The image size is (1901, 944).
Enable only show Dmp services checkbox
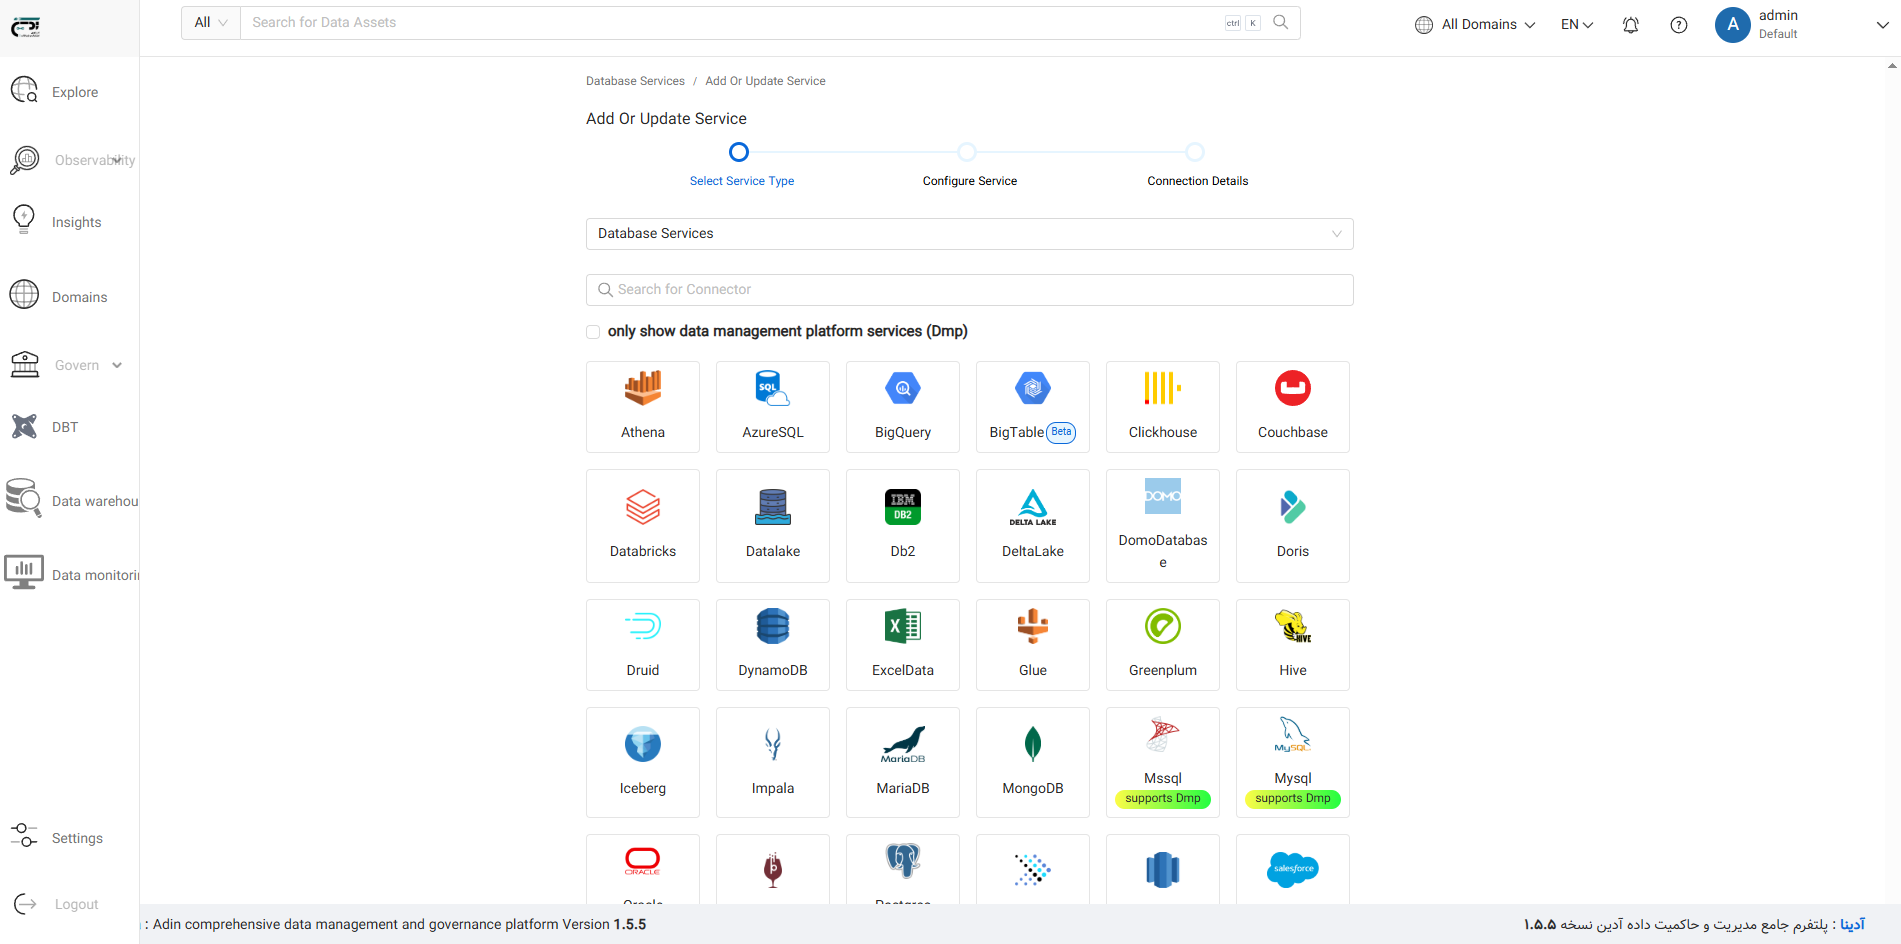pos(593,332)
